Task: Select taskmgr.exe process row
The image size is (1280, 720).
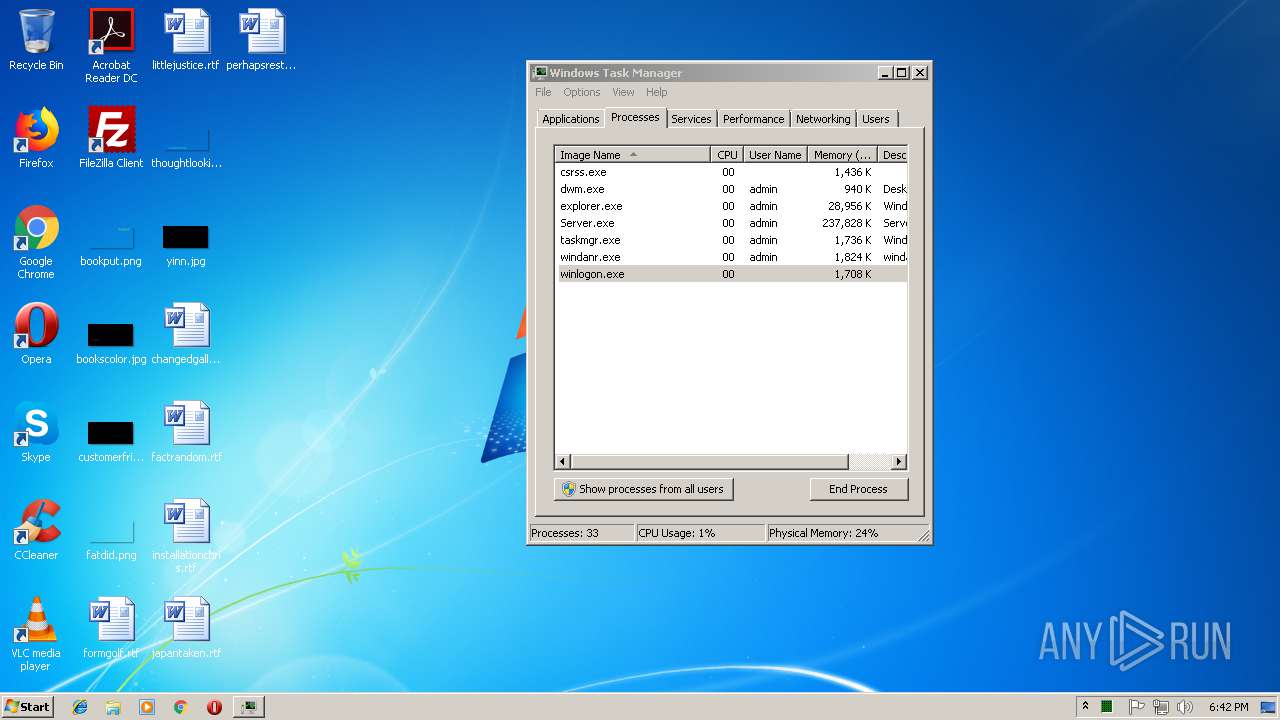Action: pos(731,240)
